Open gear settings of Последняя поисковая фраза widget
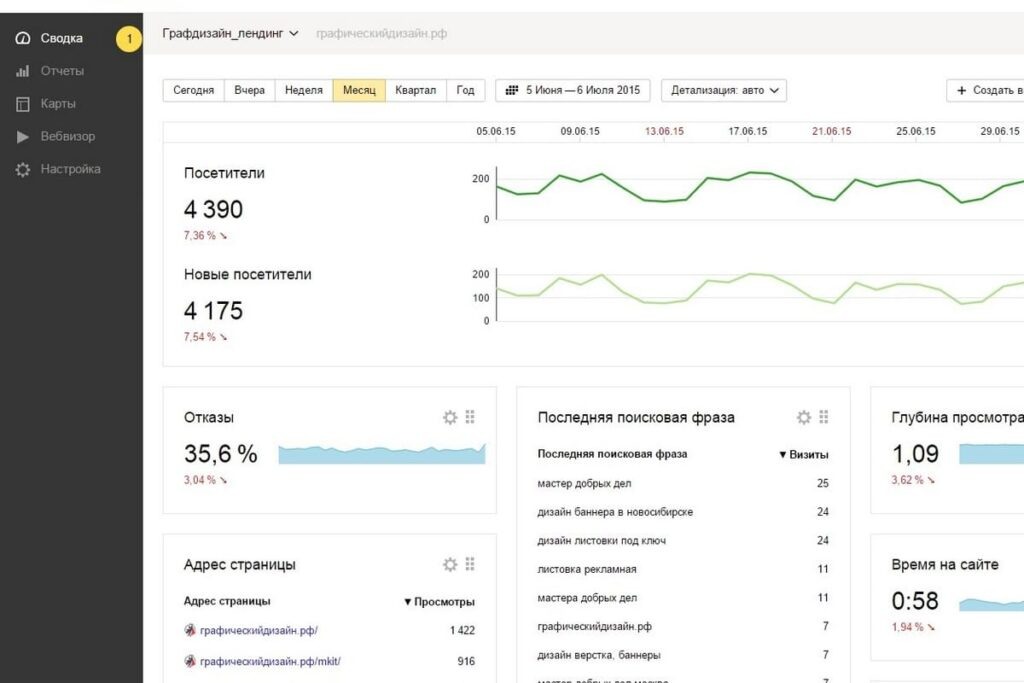 coord(804,417)
